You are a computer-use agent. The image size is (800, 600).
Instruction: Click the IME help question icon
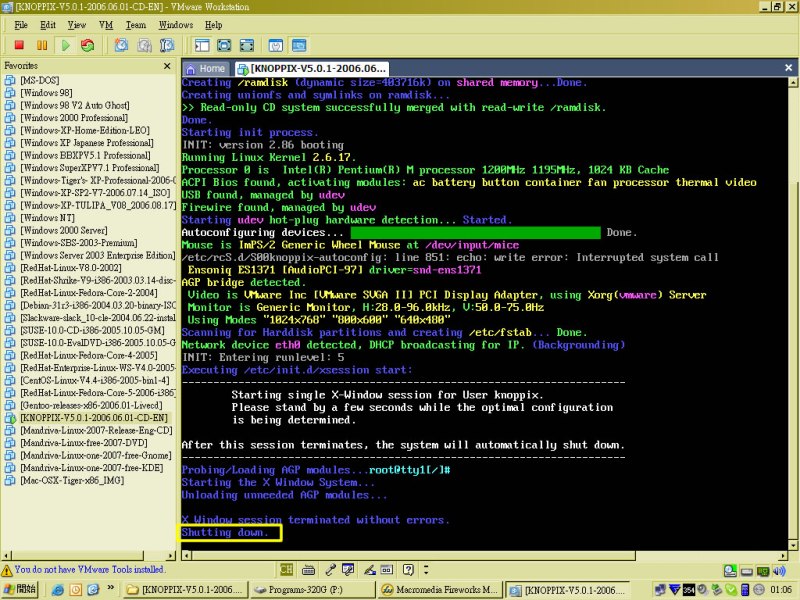pos(408,569)
